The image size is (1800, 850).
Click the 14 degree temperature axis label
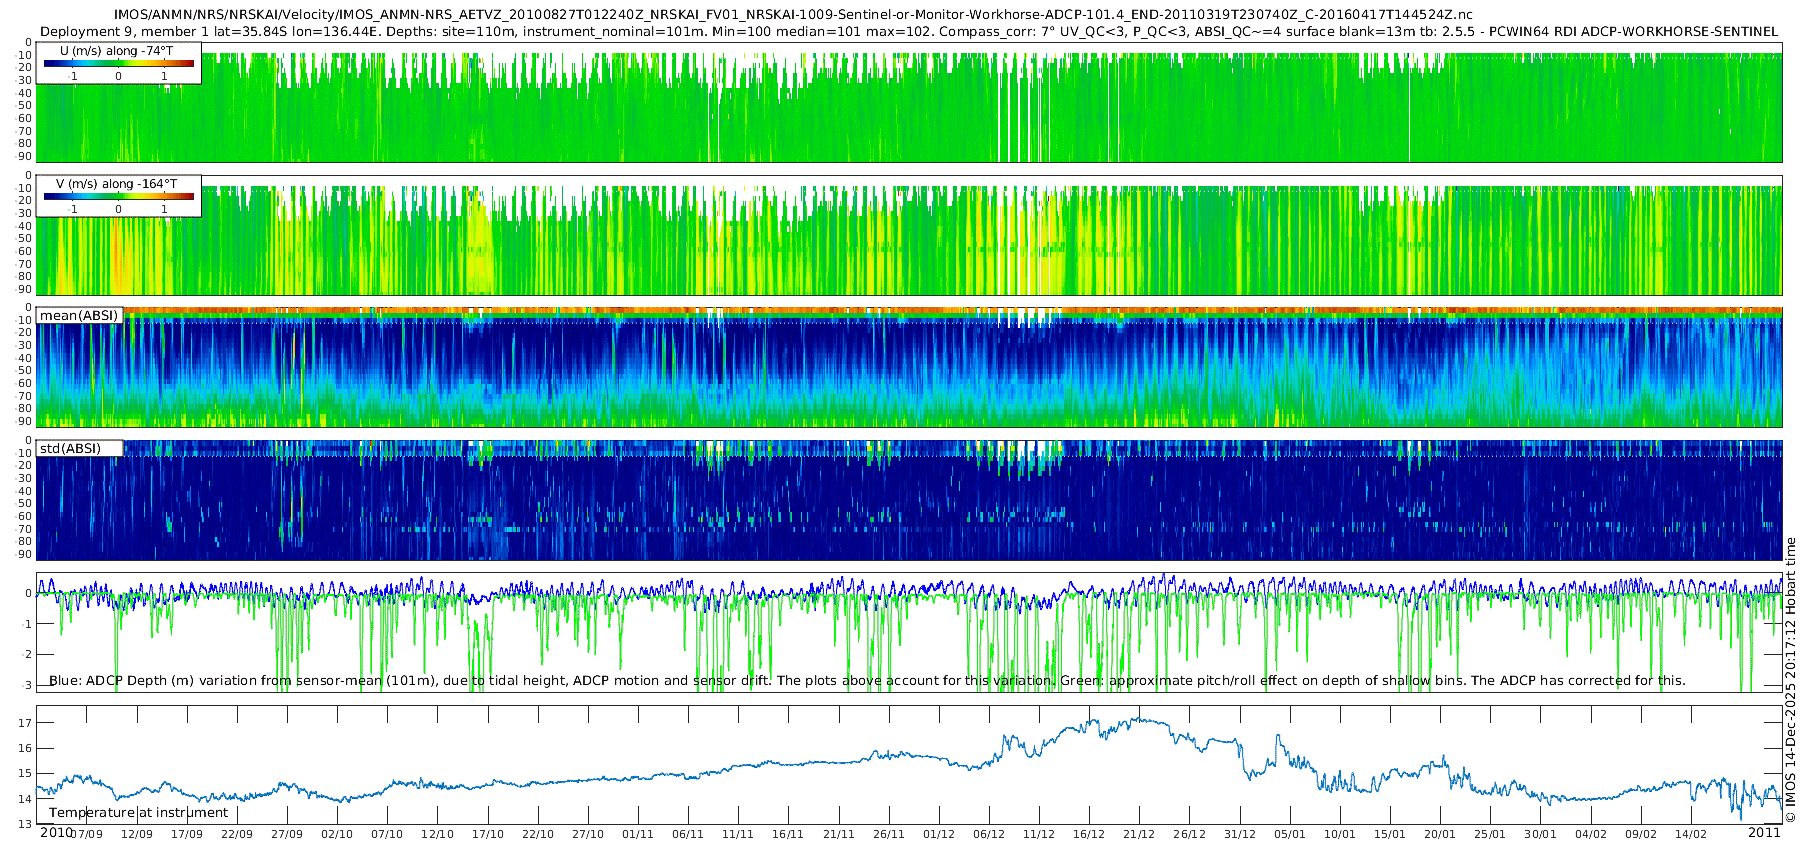tap(26, 799)
